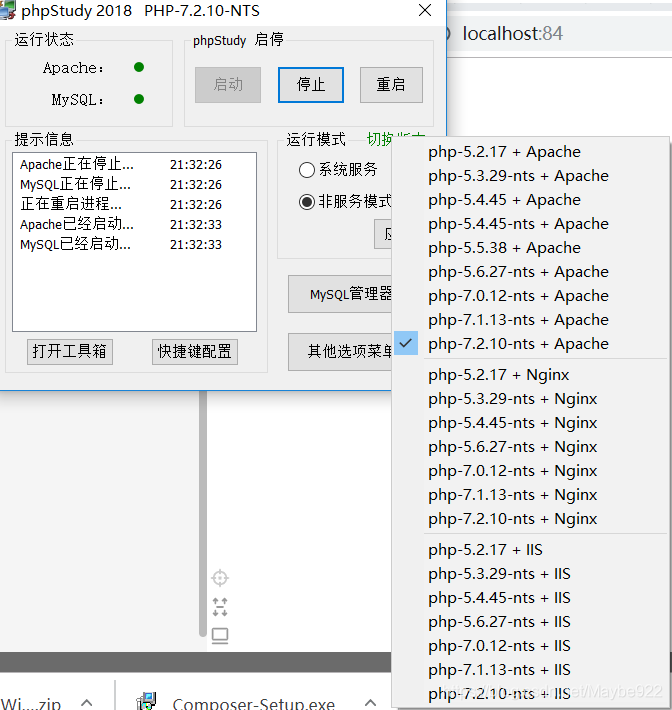Image resolution: width=672 pixels, height=710 pixels.
Task: Open Composer-Setup.exe download item
Action: (x=254, y=702)
